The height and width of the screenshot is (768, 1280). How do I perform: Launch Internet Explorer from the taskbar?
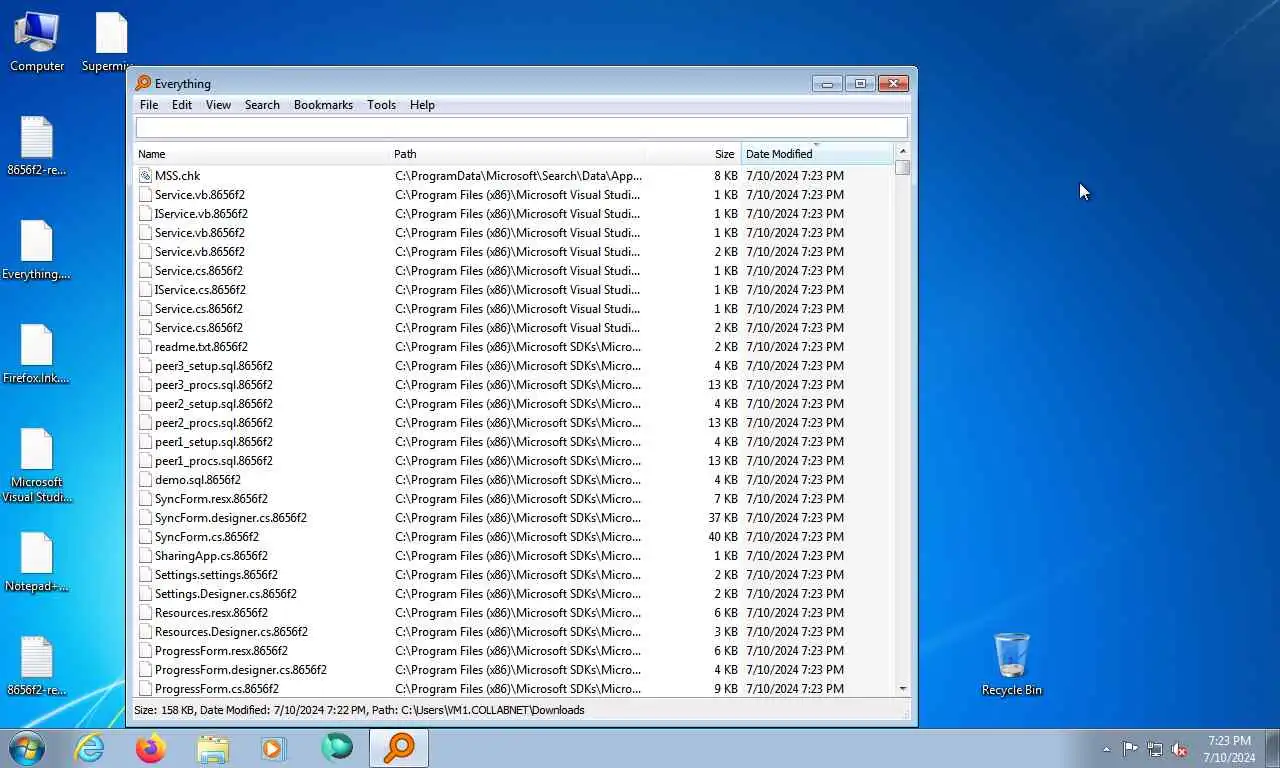(x=89, y=748)
